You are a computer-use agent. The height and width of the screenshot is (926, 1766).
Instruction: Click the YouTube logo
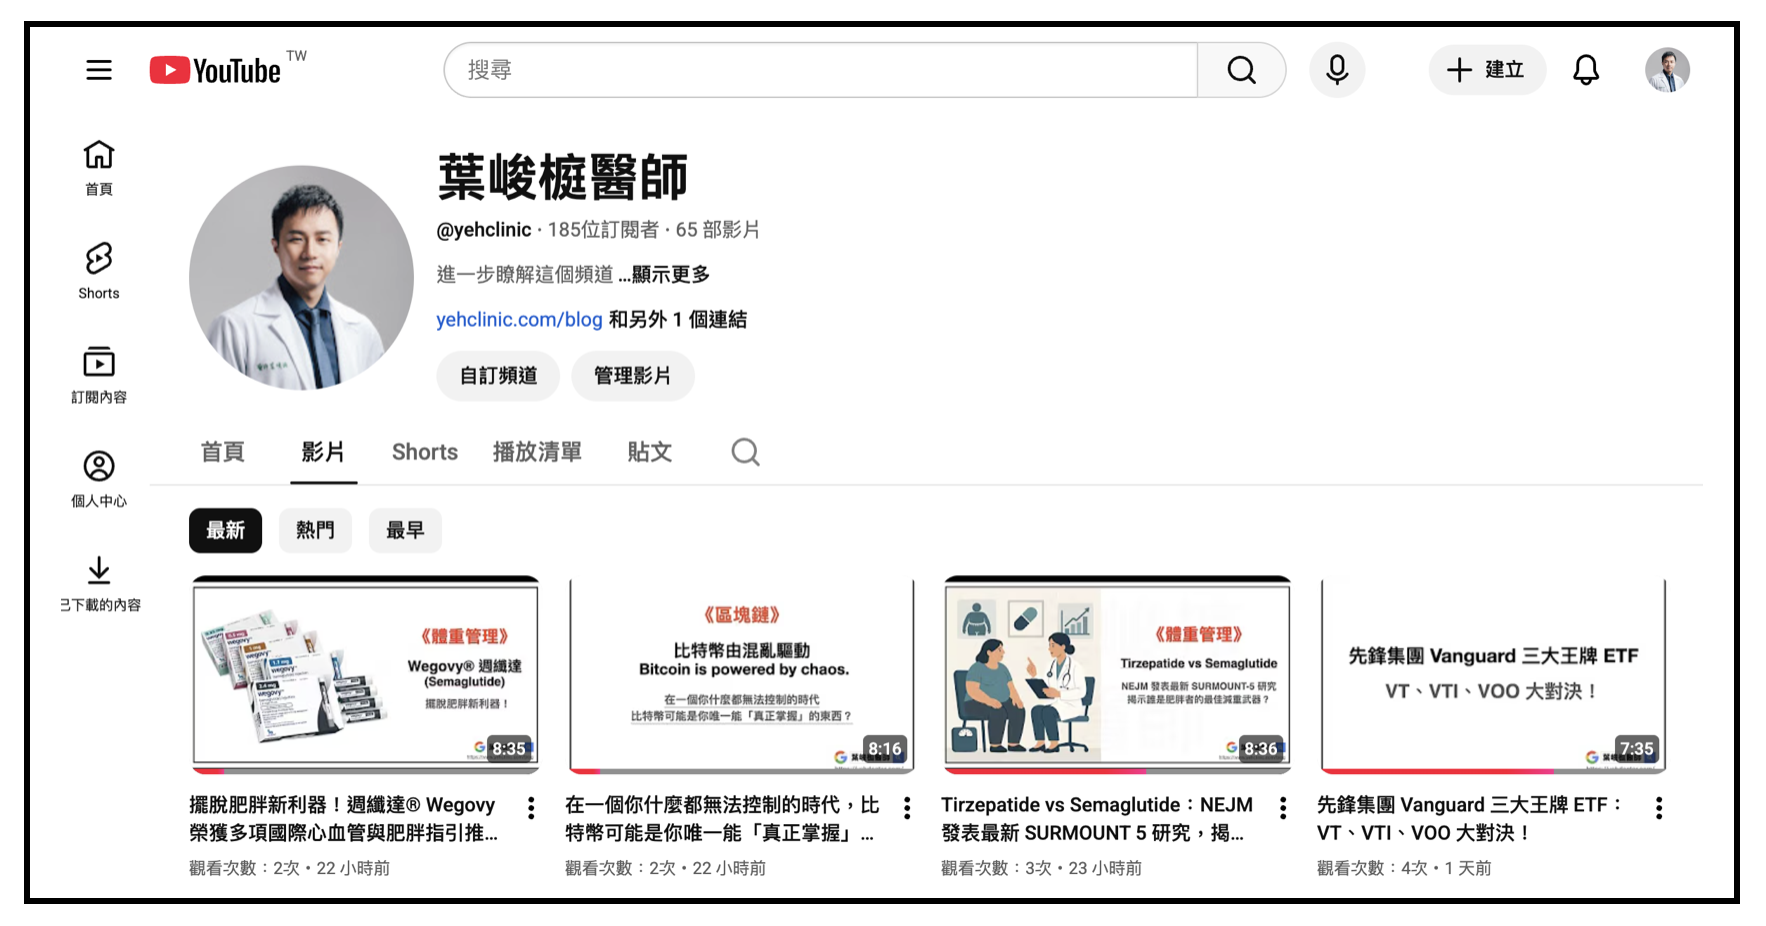click(216, 70)
